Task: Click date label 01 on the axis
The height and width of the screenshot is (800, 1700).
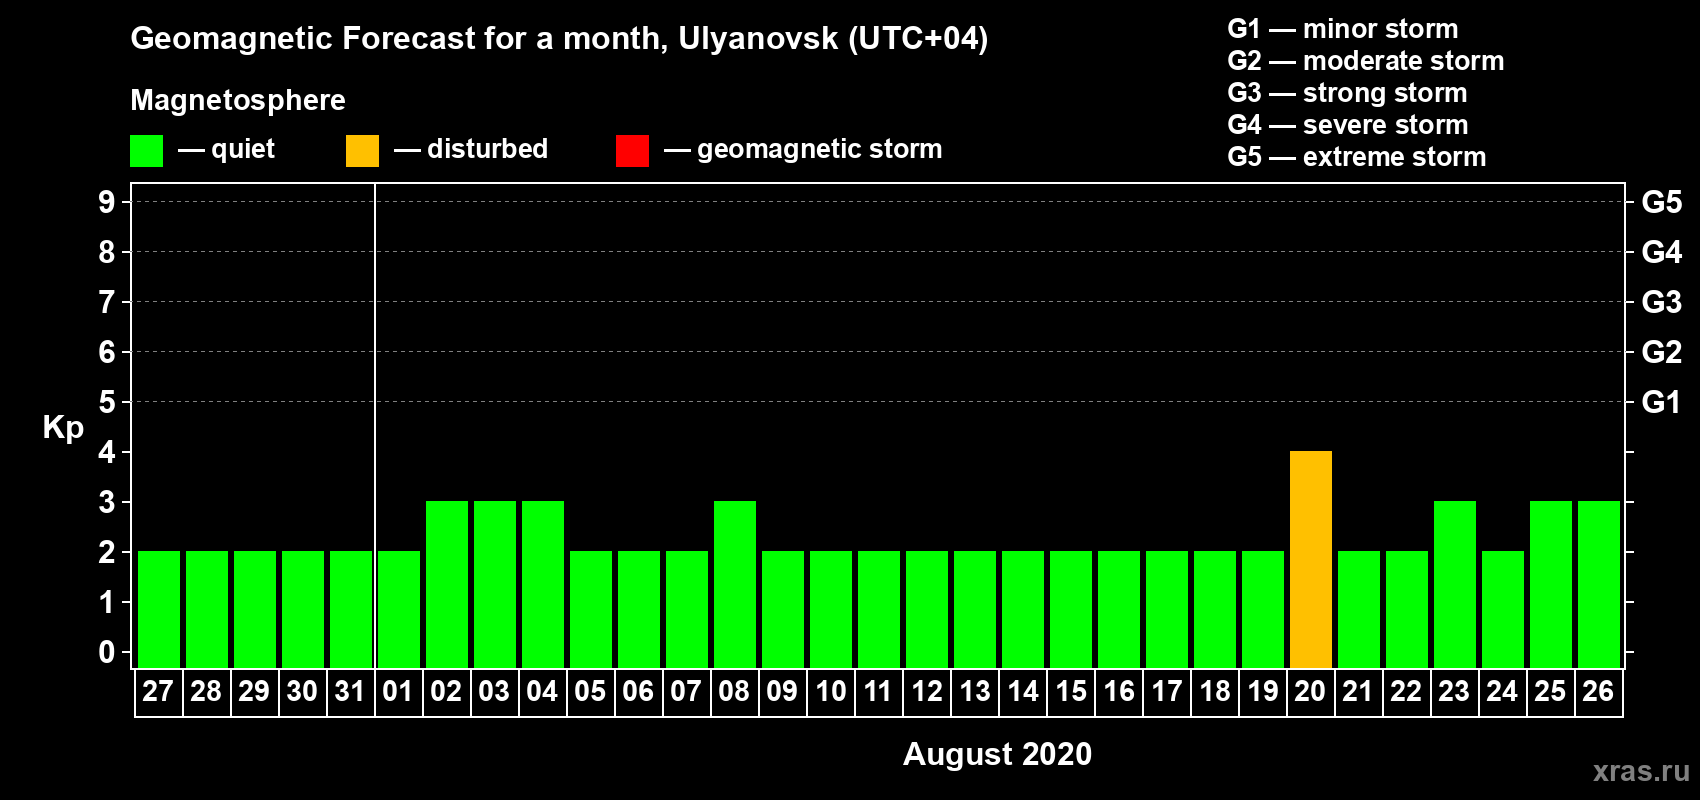Action: click(398, 692)
